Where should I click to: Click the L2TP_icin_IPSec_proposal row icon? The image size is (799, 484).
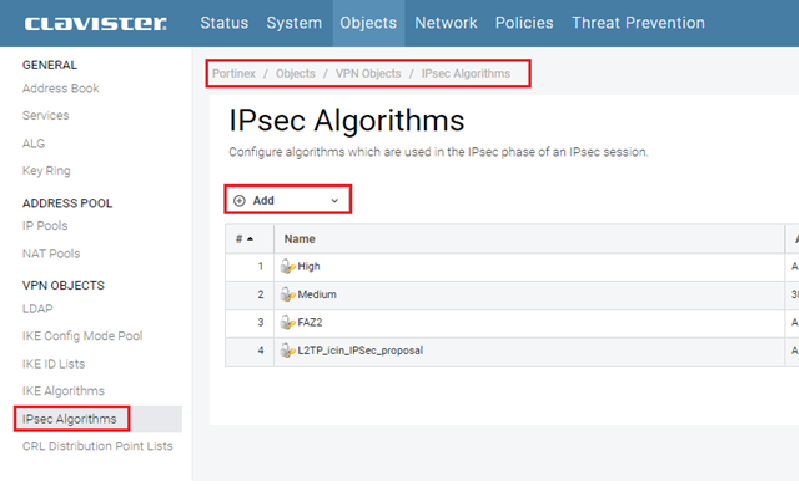290,351
